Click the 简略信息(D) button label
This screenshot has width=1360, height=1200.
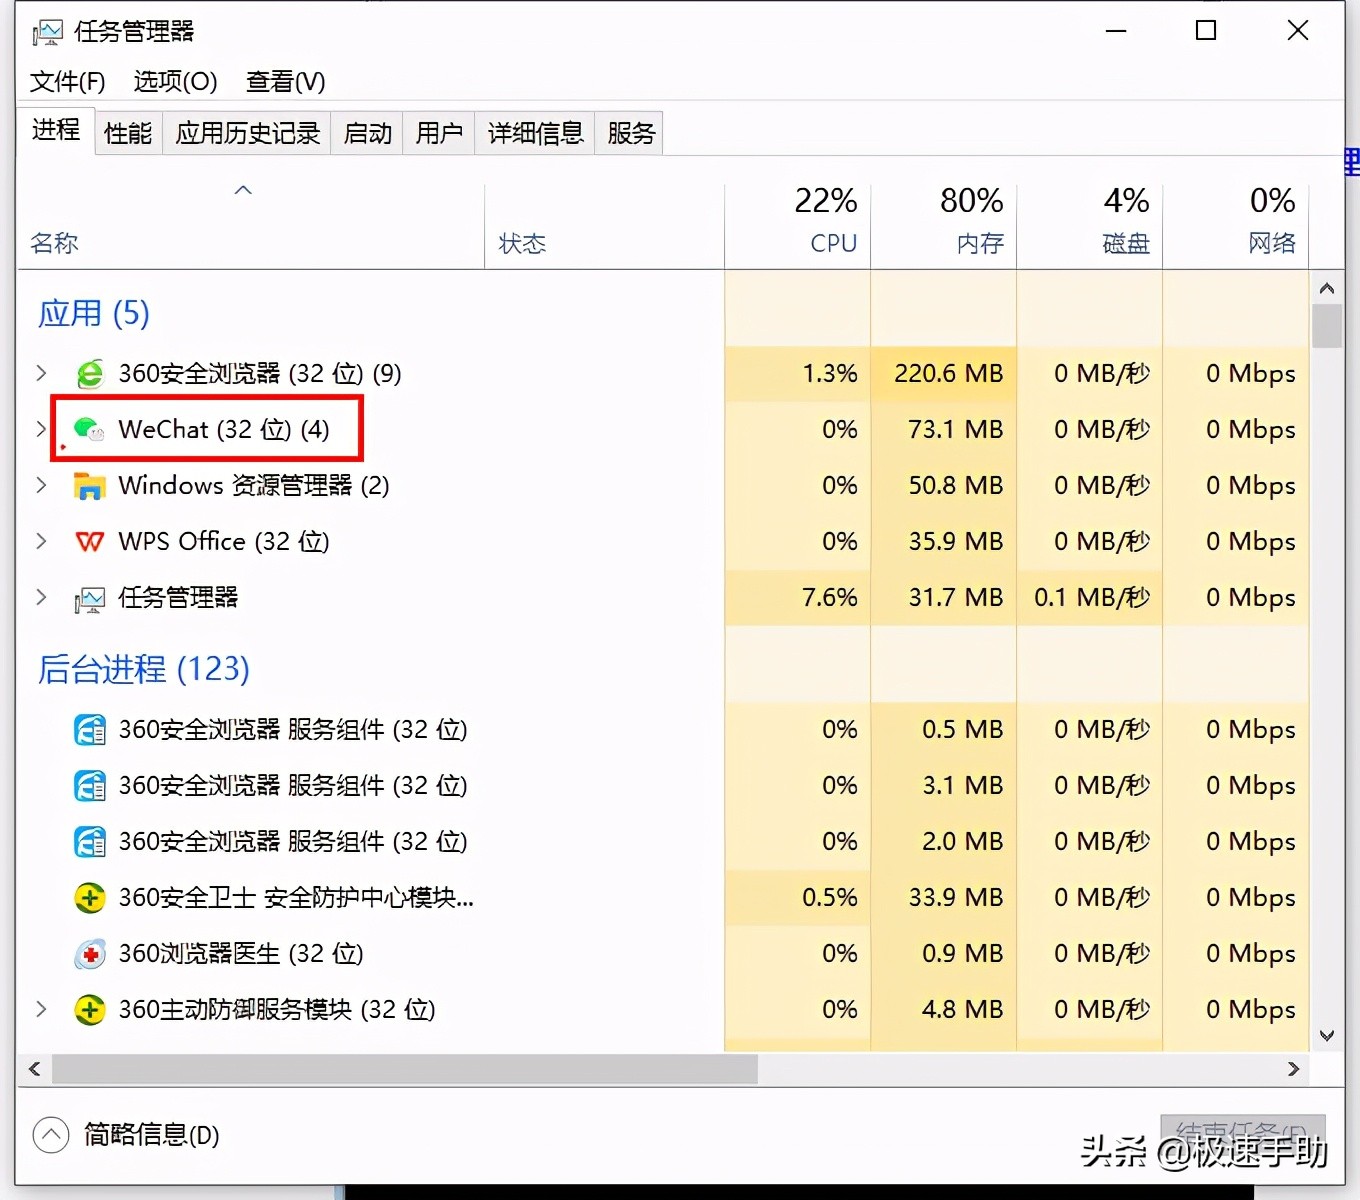152,1135
